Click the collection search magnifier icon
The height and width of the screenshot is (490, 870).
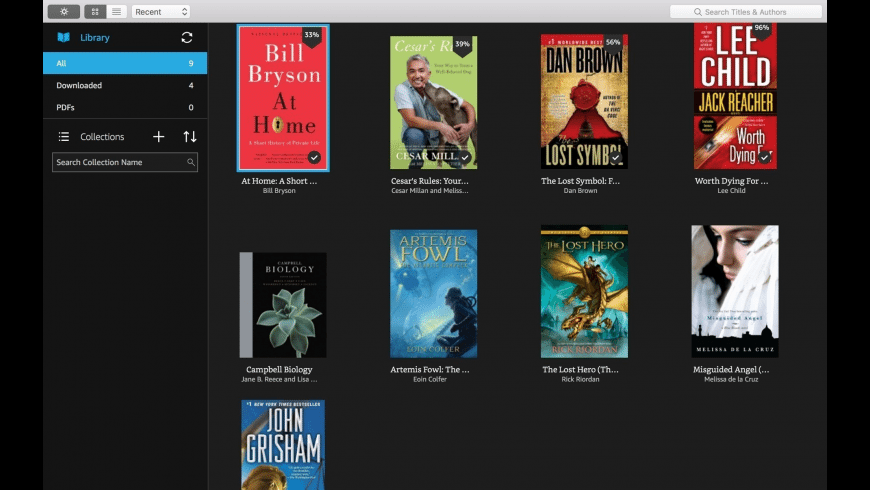click(190, 162)
